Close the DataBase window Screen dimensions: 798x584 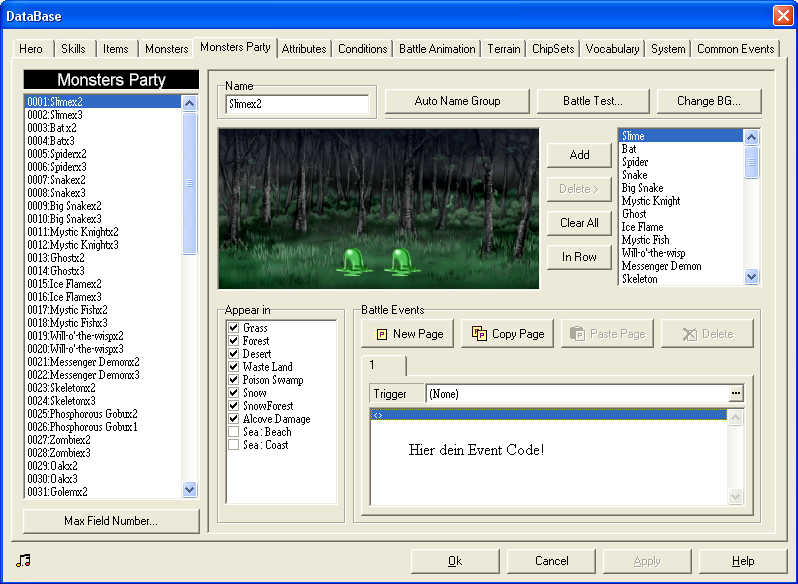click(783, 15)
